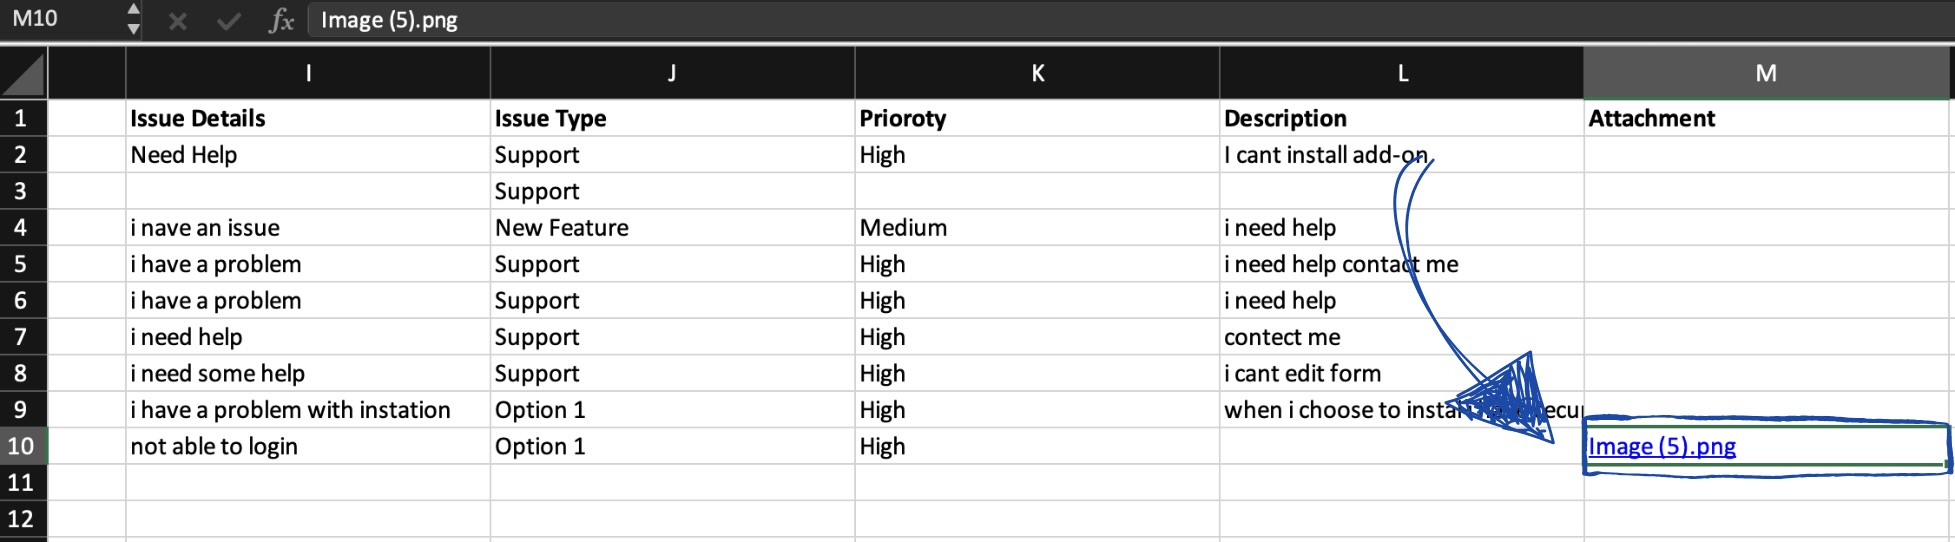Expand the Name Box dropdown arrows
This screenshot has width=1955, height=542.
[x=133, y=19]
